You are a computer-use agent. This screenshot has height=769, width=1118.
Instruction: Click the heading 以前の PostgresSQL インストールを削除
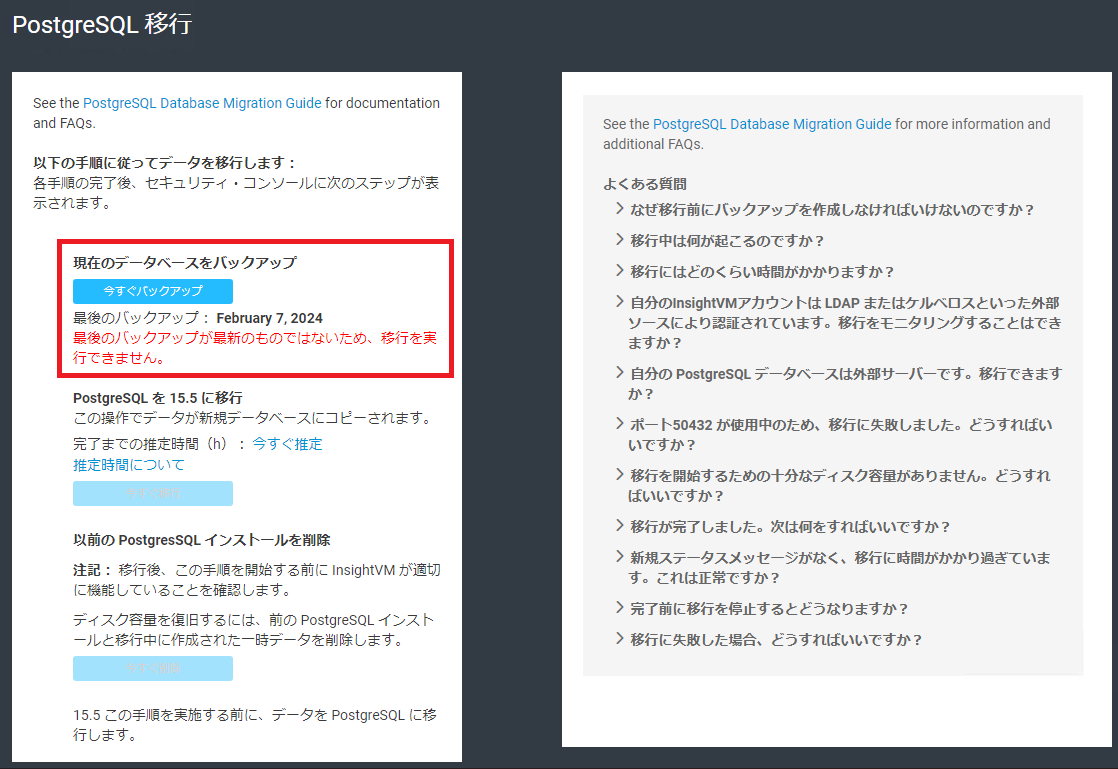point(202,540)
